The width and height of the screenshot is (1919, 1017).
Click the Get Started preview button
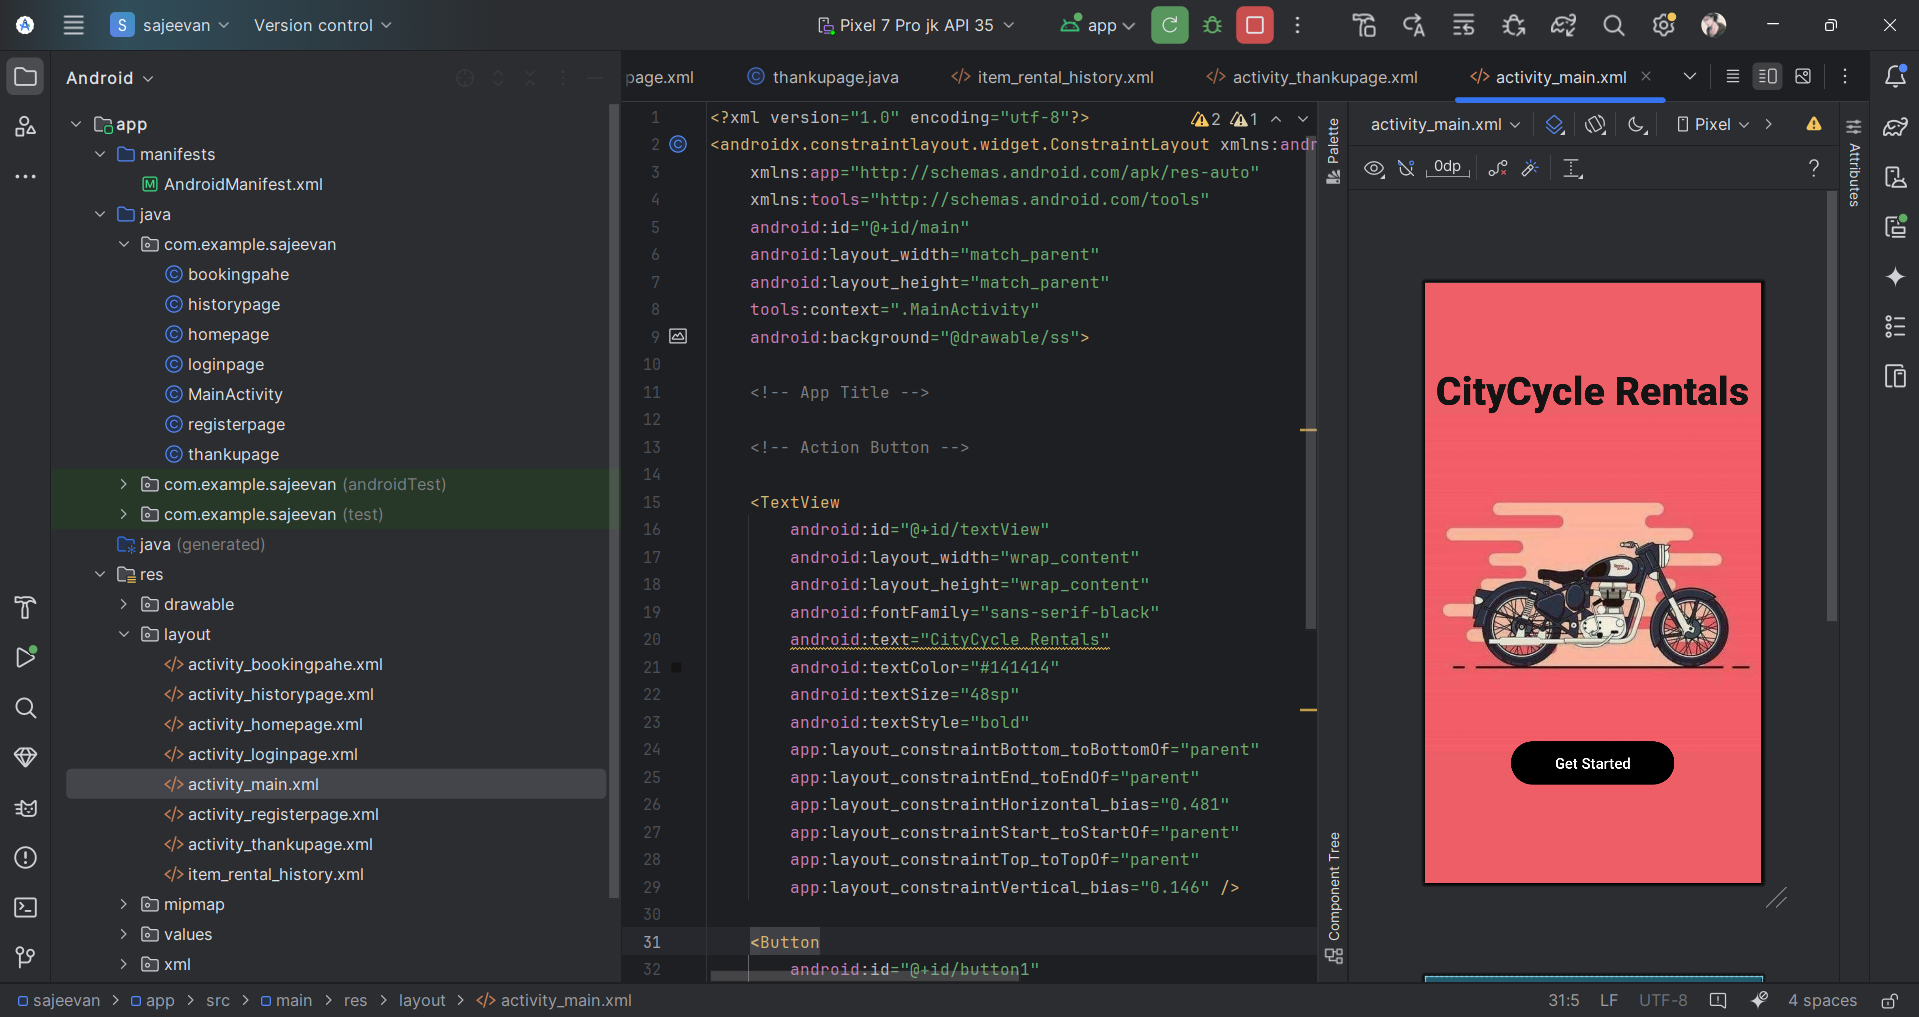1592,763
